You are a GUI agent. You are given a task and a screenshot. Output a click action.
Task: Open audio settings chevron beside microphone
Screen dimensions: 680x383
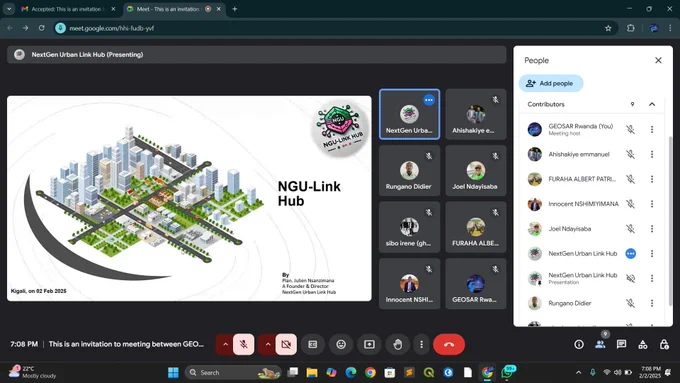click(x=225, y=344)
